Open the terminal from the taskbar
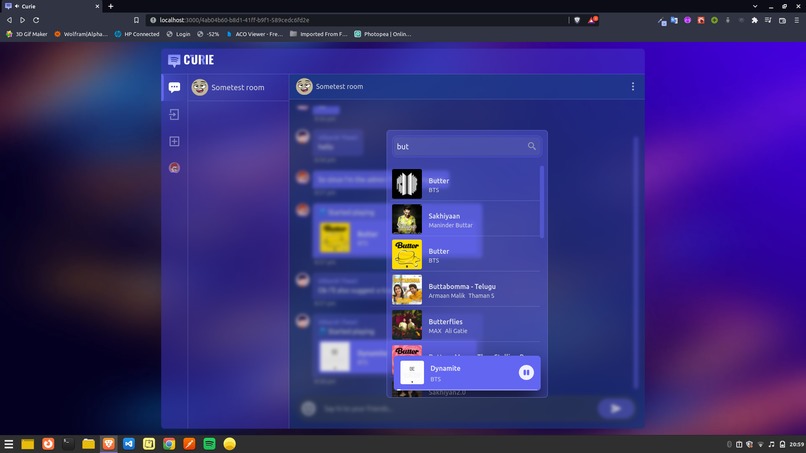806x453 pixels. pos(68,444)
